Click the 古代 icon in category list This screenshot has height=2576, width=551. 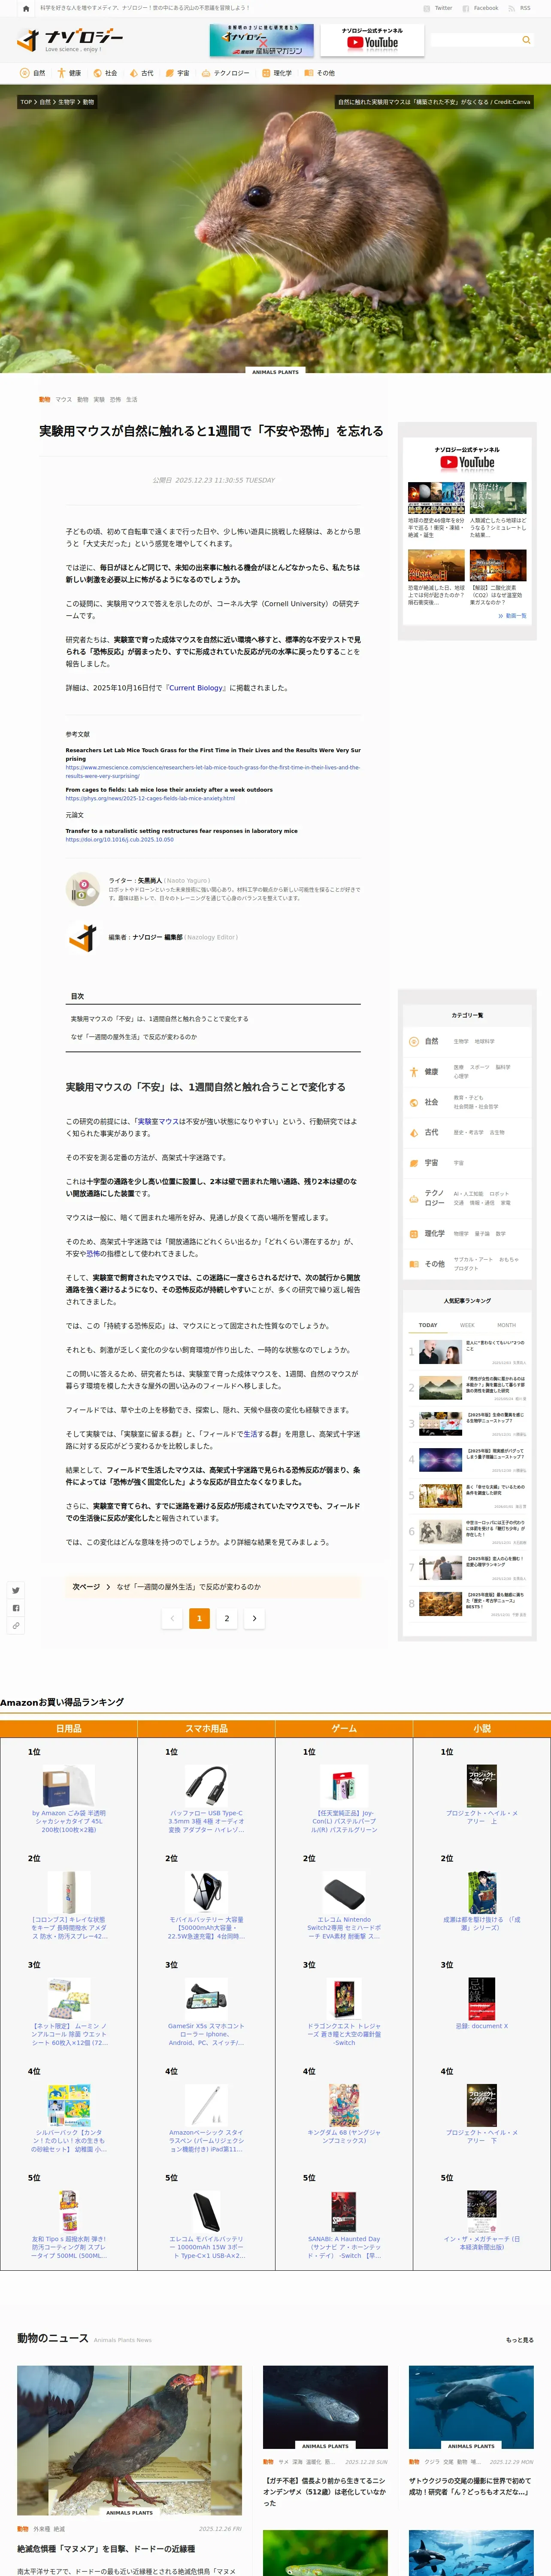(x=414, y=1132)
